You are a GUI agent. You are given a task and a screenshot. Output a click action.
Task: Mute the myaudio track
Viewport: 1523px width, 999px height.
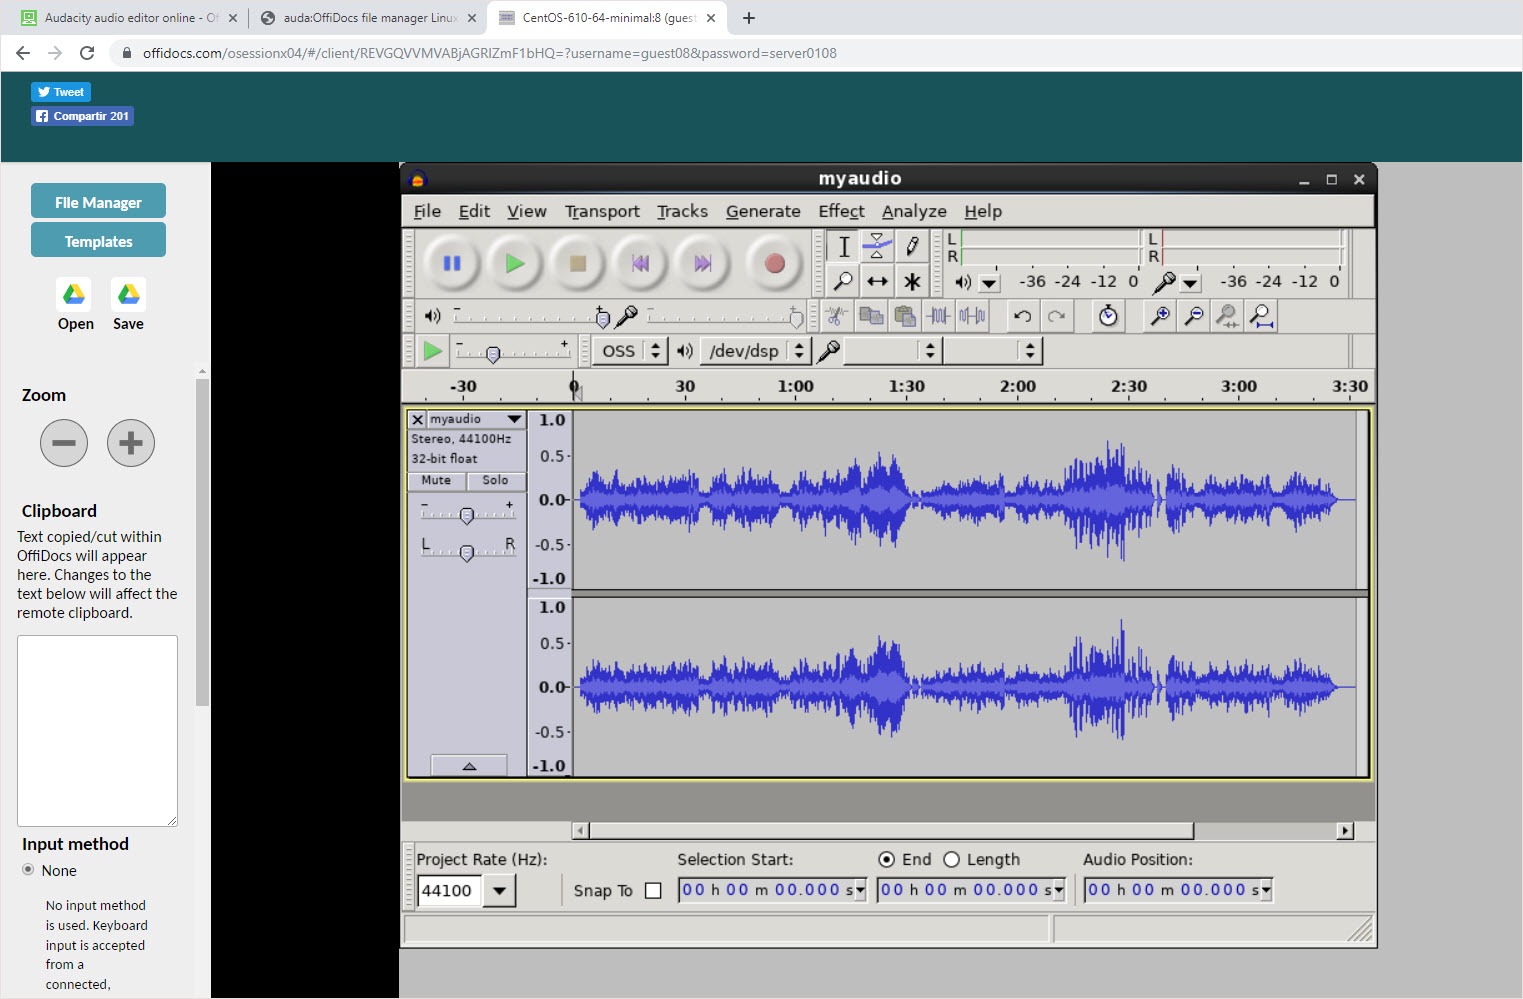coord(436,481)
